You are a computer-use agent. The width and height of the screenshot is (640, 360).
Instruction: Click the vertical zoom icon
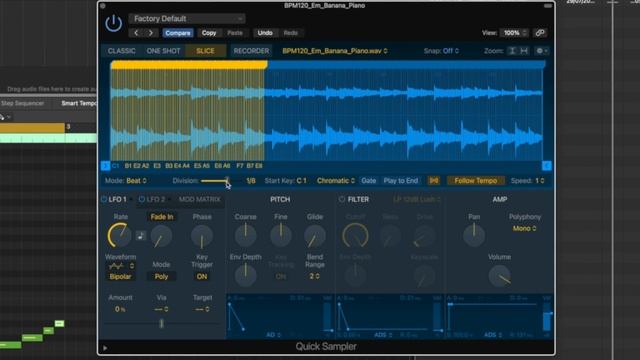click(x=512, y=51)
